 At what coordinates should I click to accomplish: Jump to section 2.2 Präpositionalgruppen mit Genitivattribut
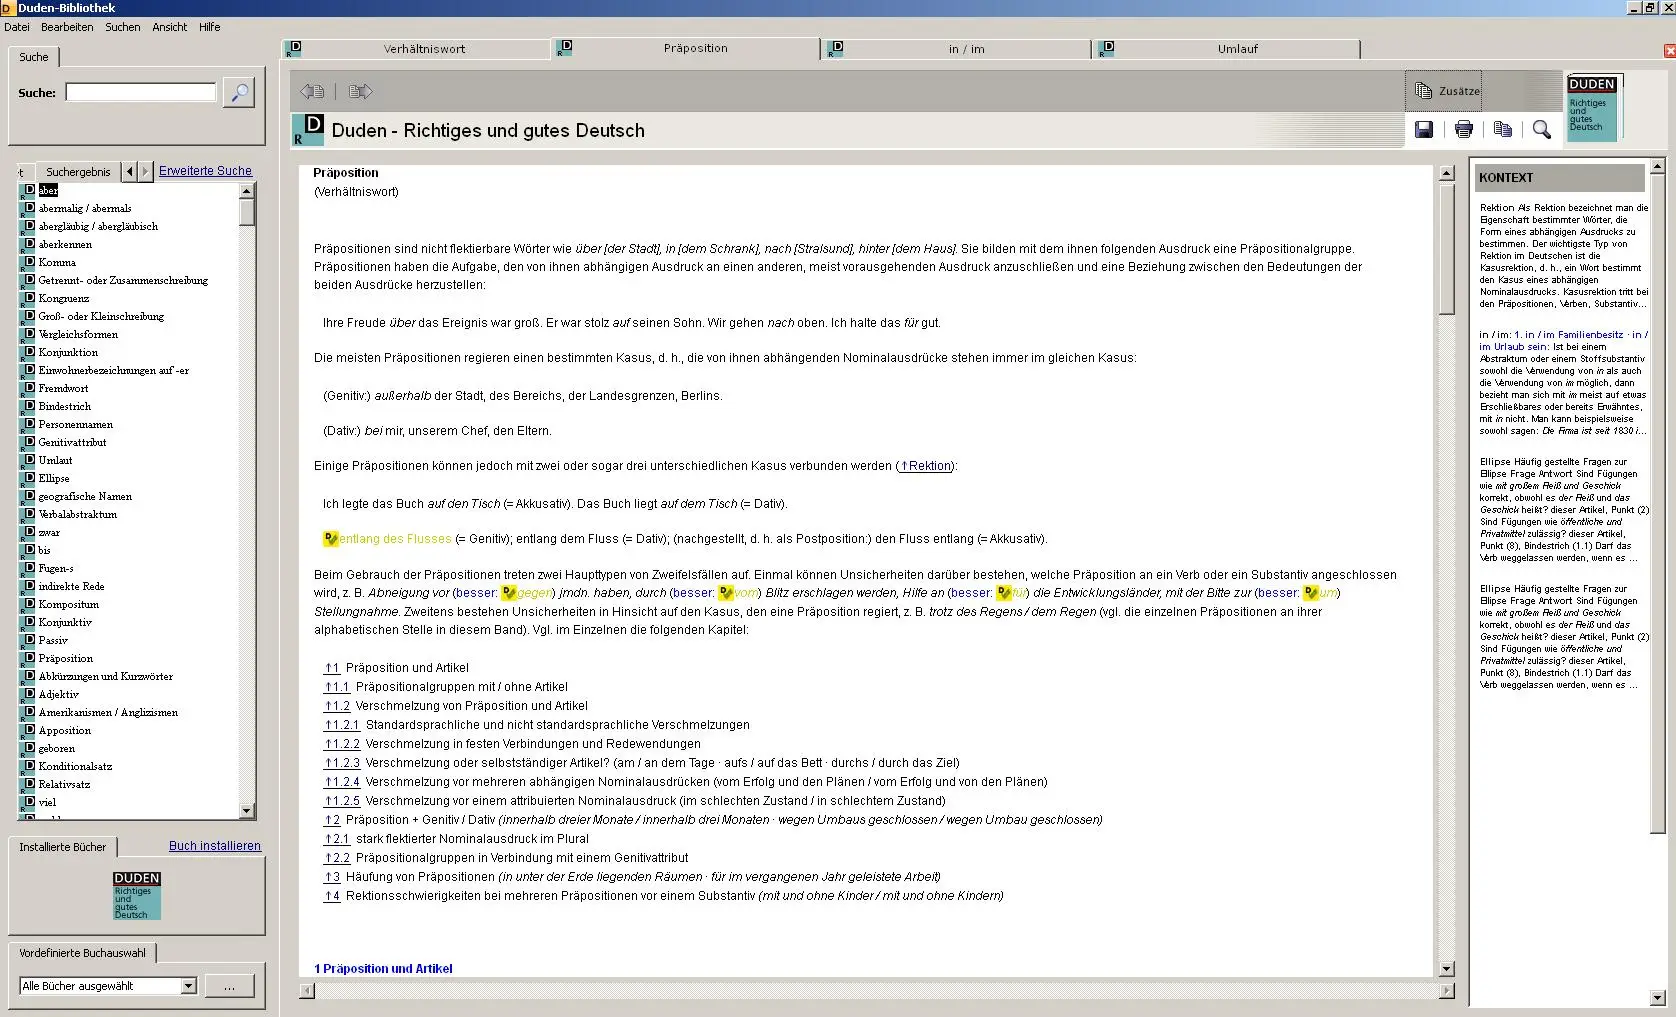tap(337, 858)
